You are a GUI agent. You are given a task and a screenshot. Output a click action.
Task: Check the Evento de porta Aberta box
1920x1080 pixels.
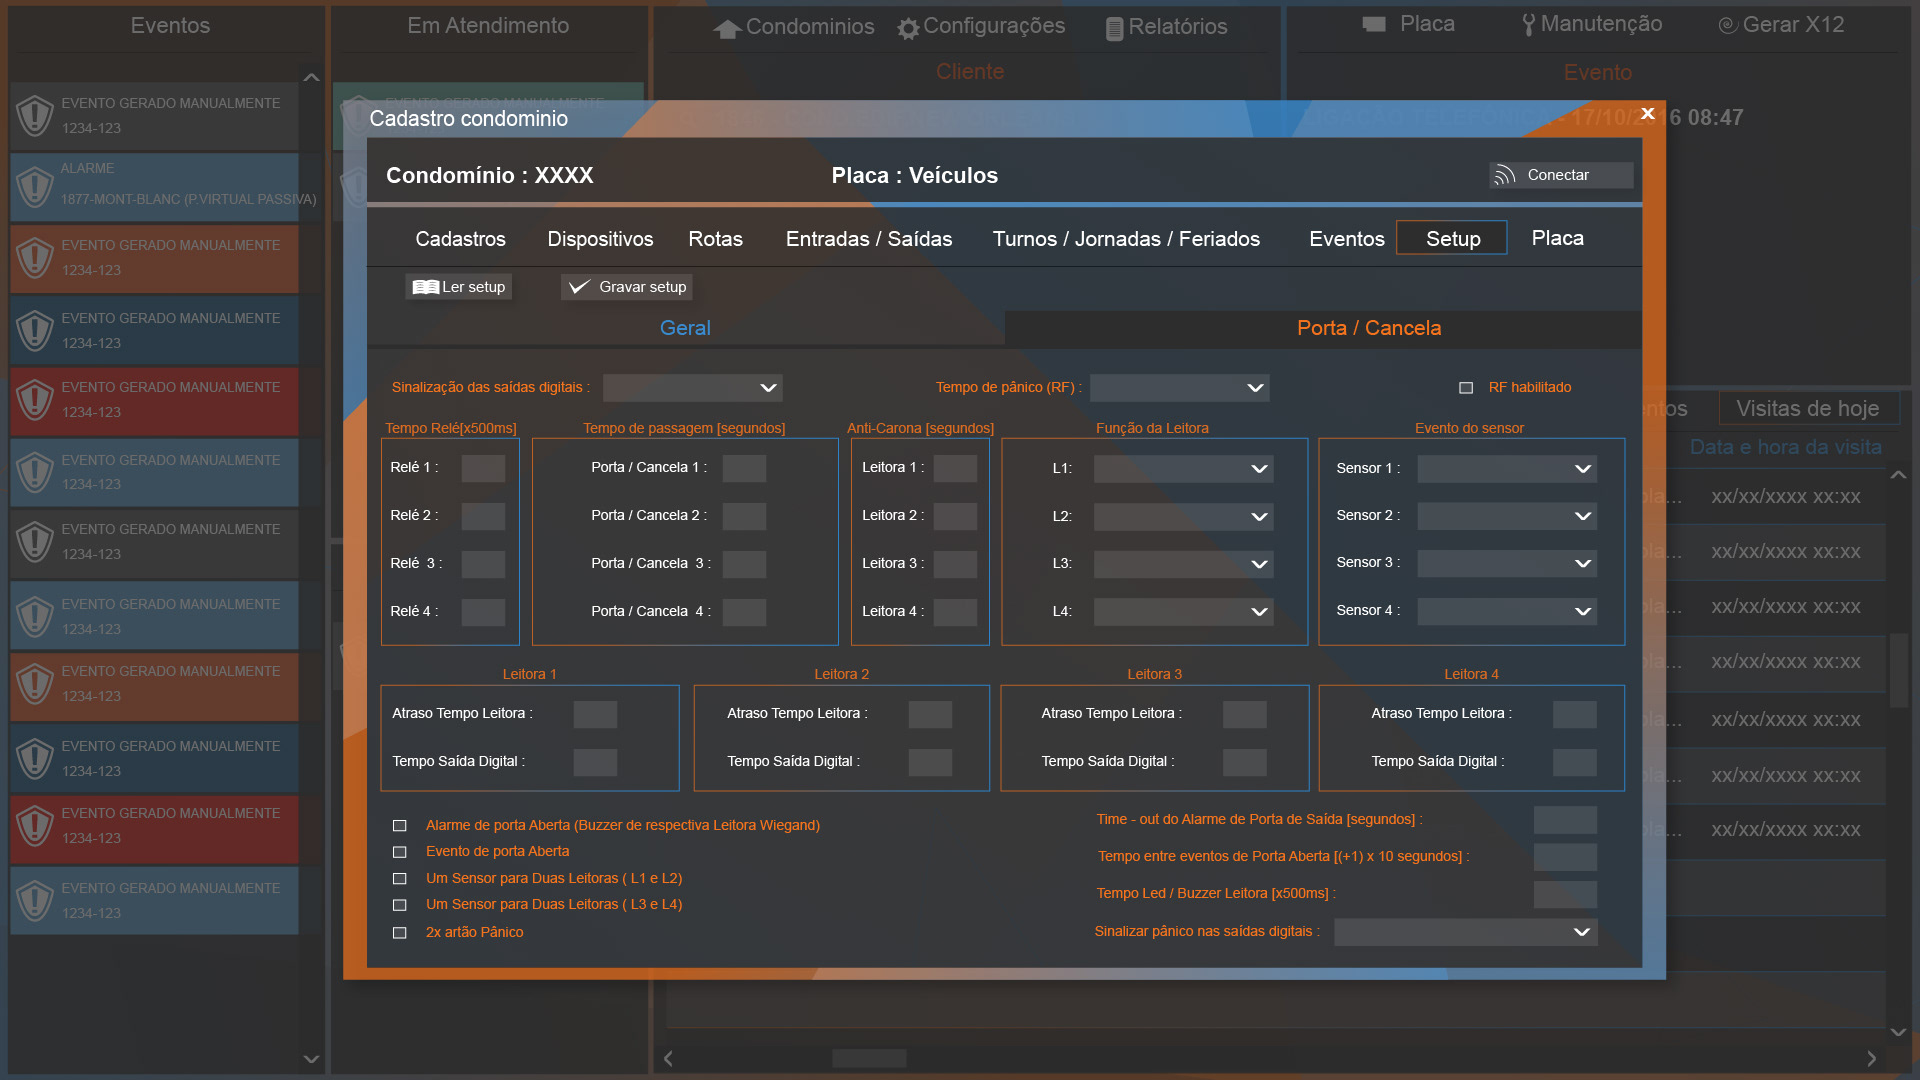pos(400,852)
